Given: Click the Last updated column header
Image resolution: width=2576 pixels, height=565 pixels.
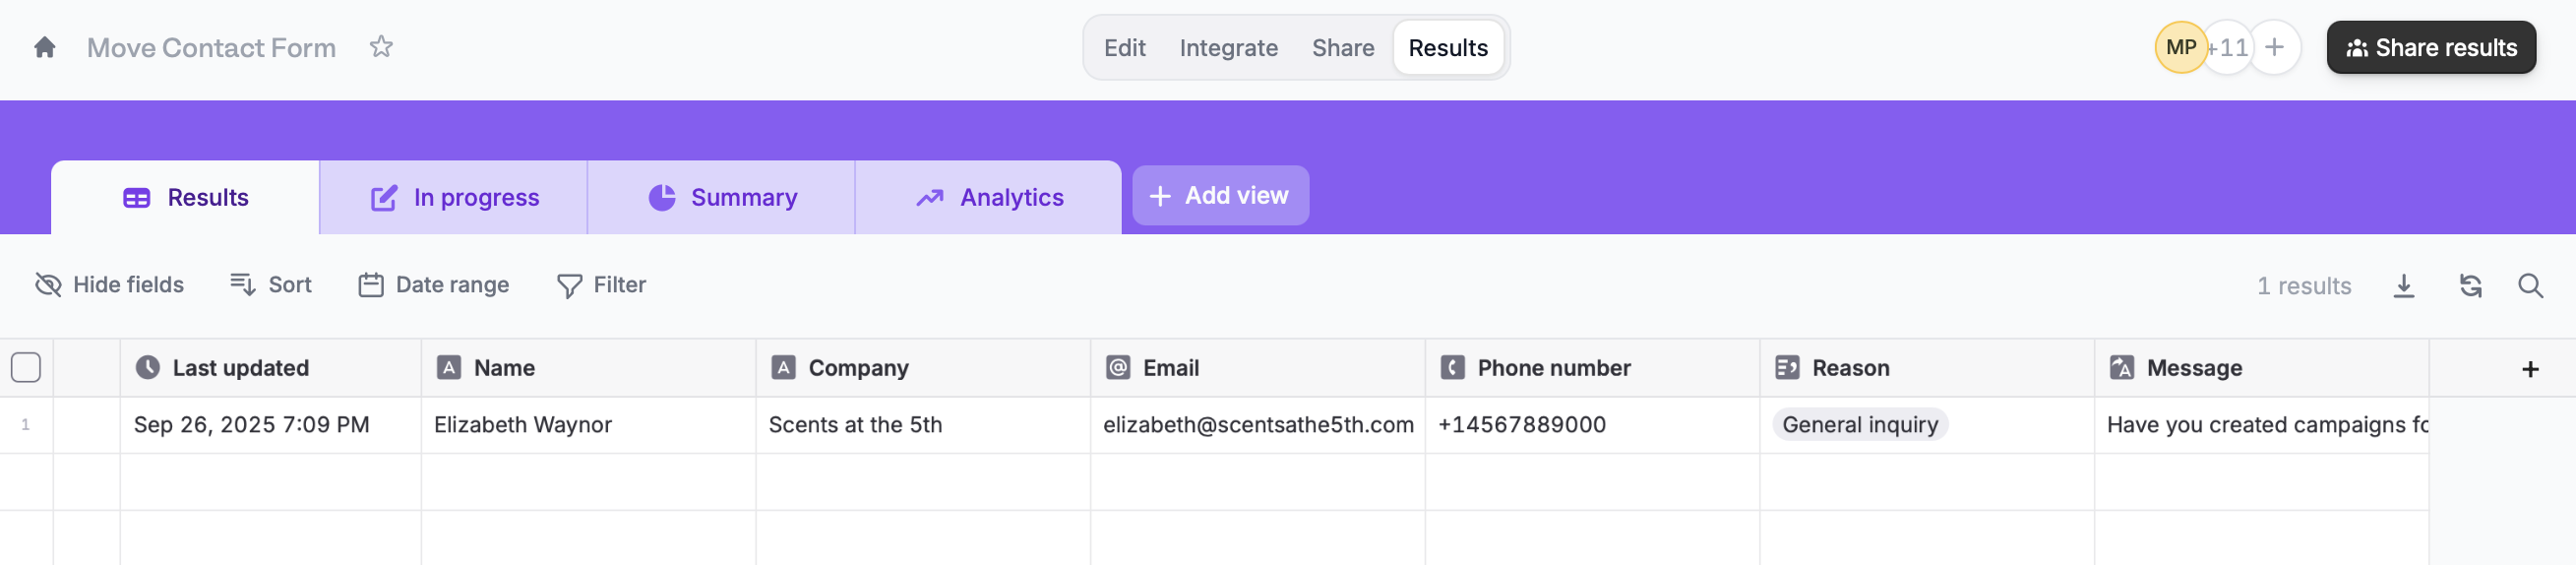Looking at the screenshot, I should [x=240, y=368].
